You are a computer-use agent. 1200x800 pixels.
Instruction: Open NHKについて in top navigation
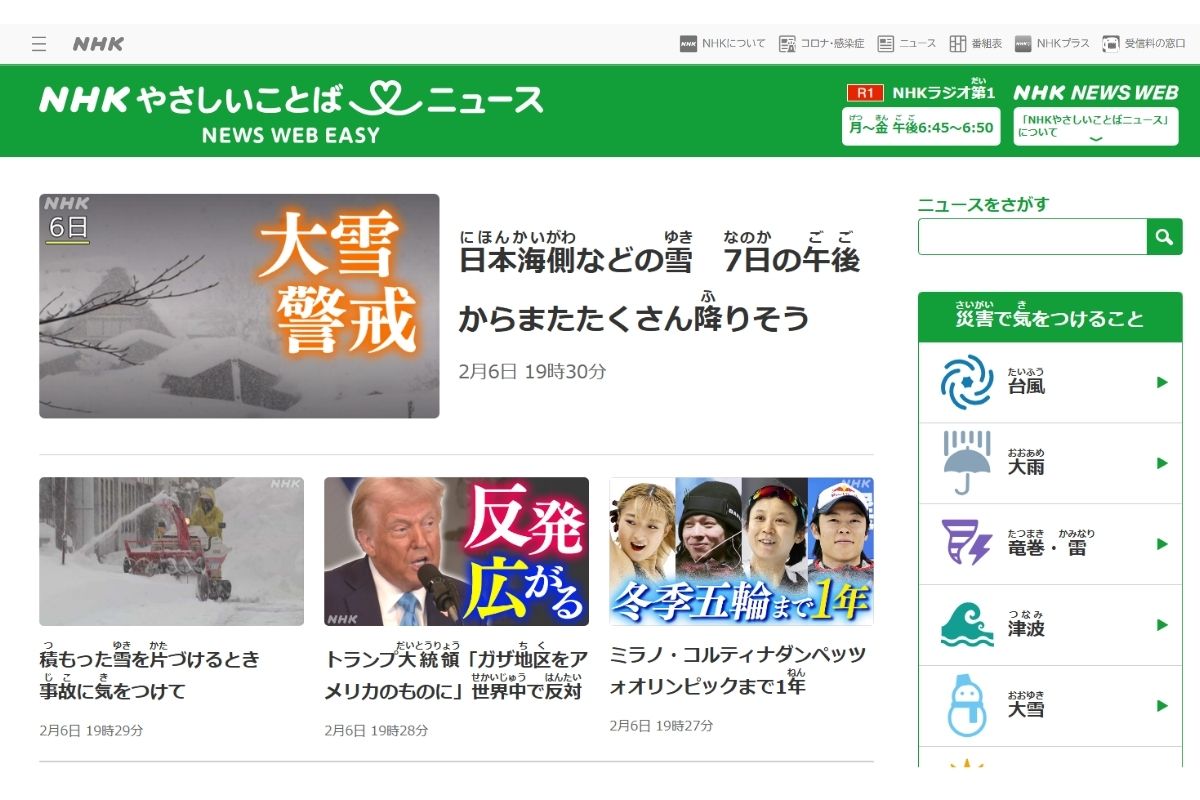723,44
